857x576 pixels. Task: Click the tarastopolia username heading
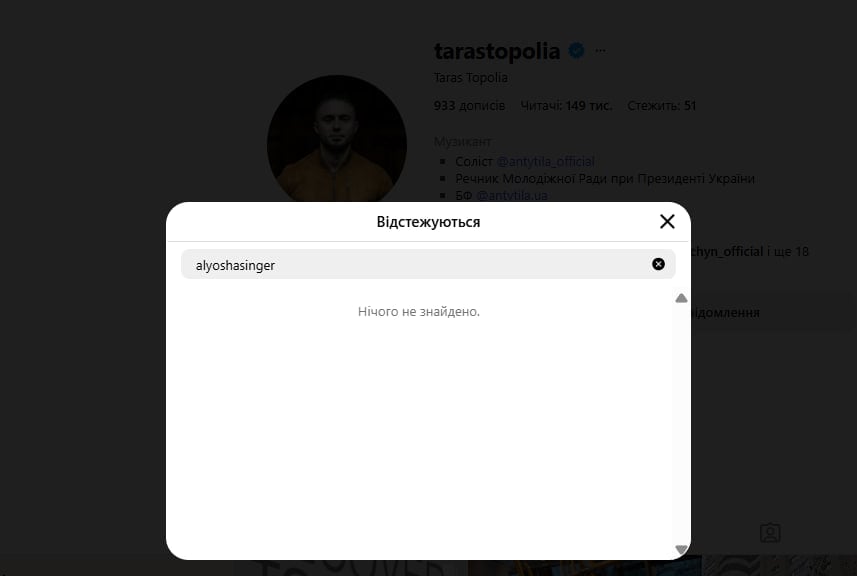click(497, 51)
